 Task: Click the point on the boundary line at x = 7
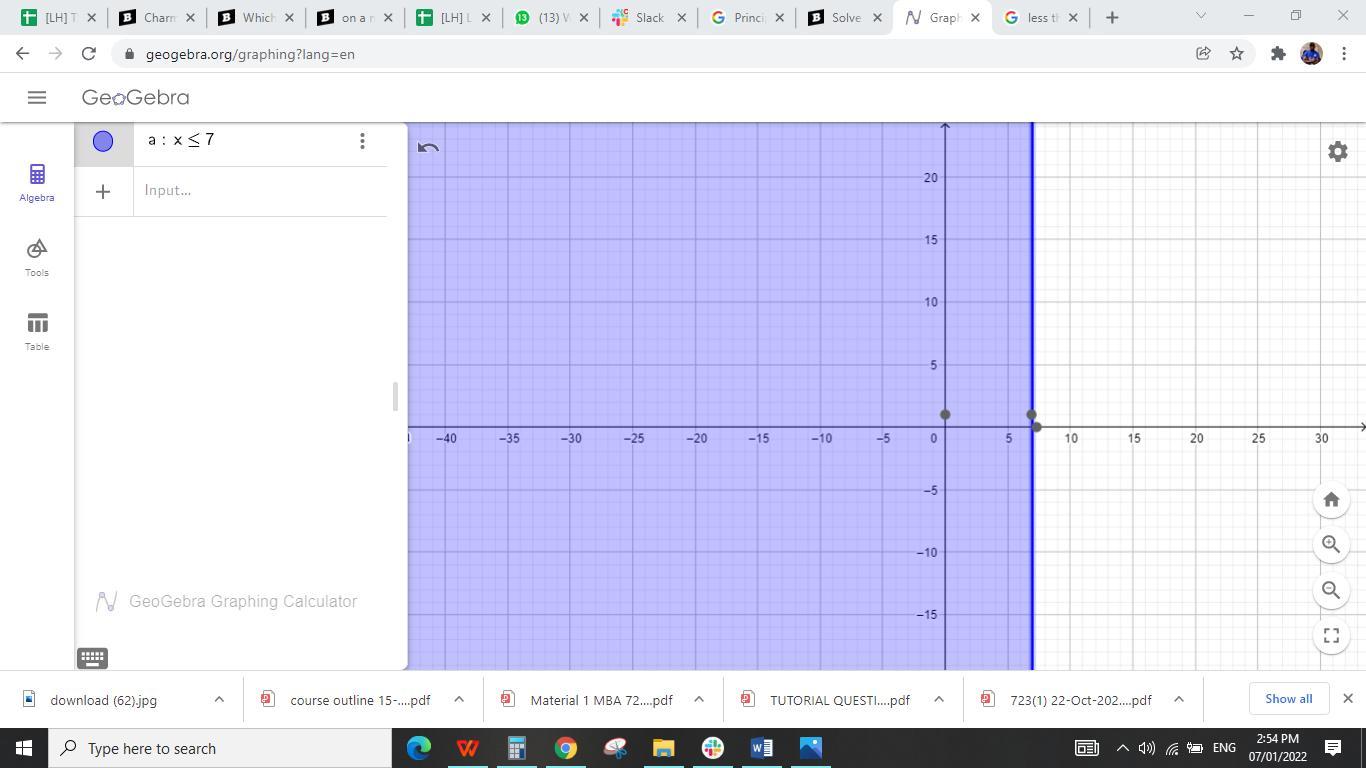(1031, 414)
